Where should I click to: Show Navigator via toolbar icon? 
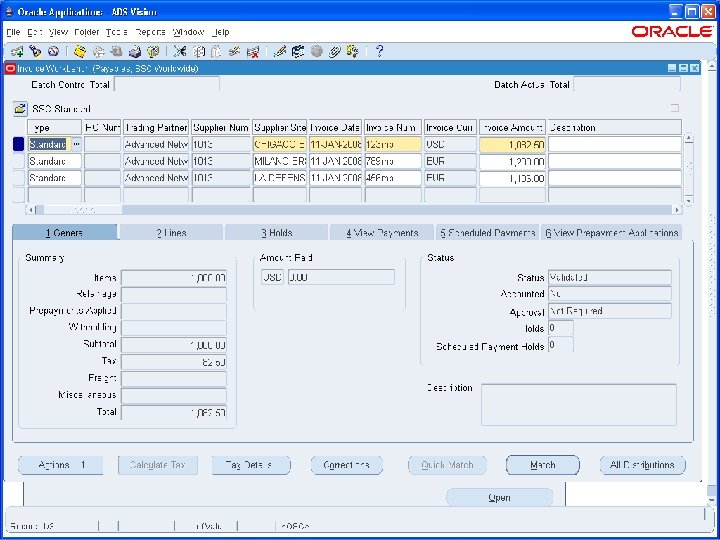tap(53, 51)
